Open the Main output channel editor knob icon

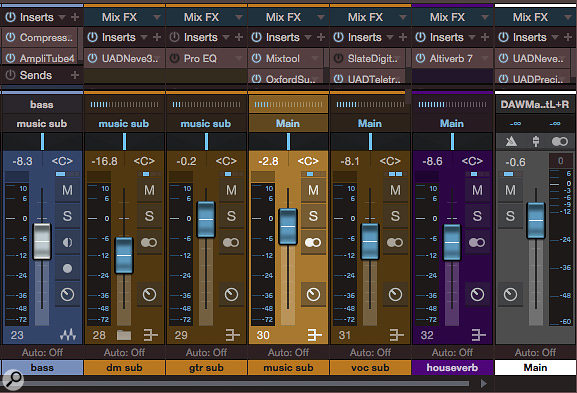[510, 294]
